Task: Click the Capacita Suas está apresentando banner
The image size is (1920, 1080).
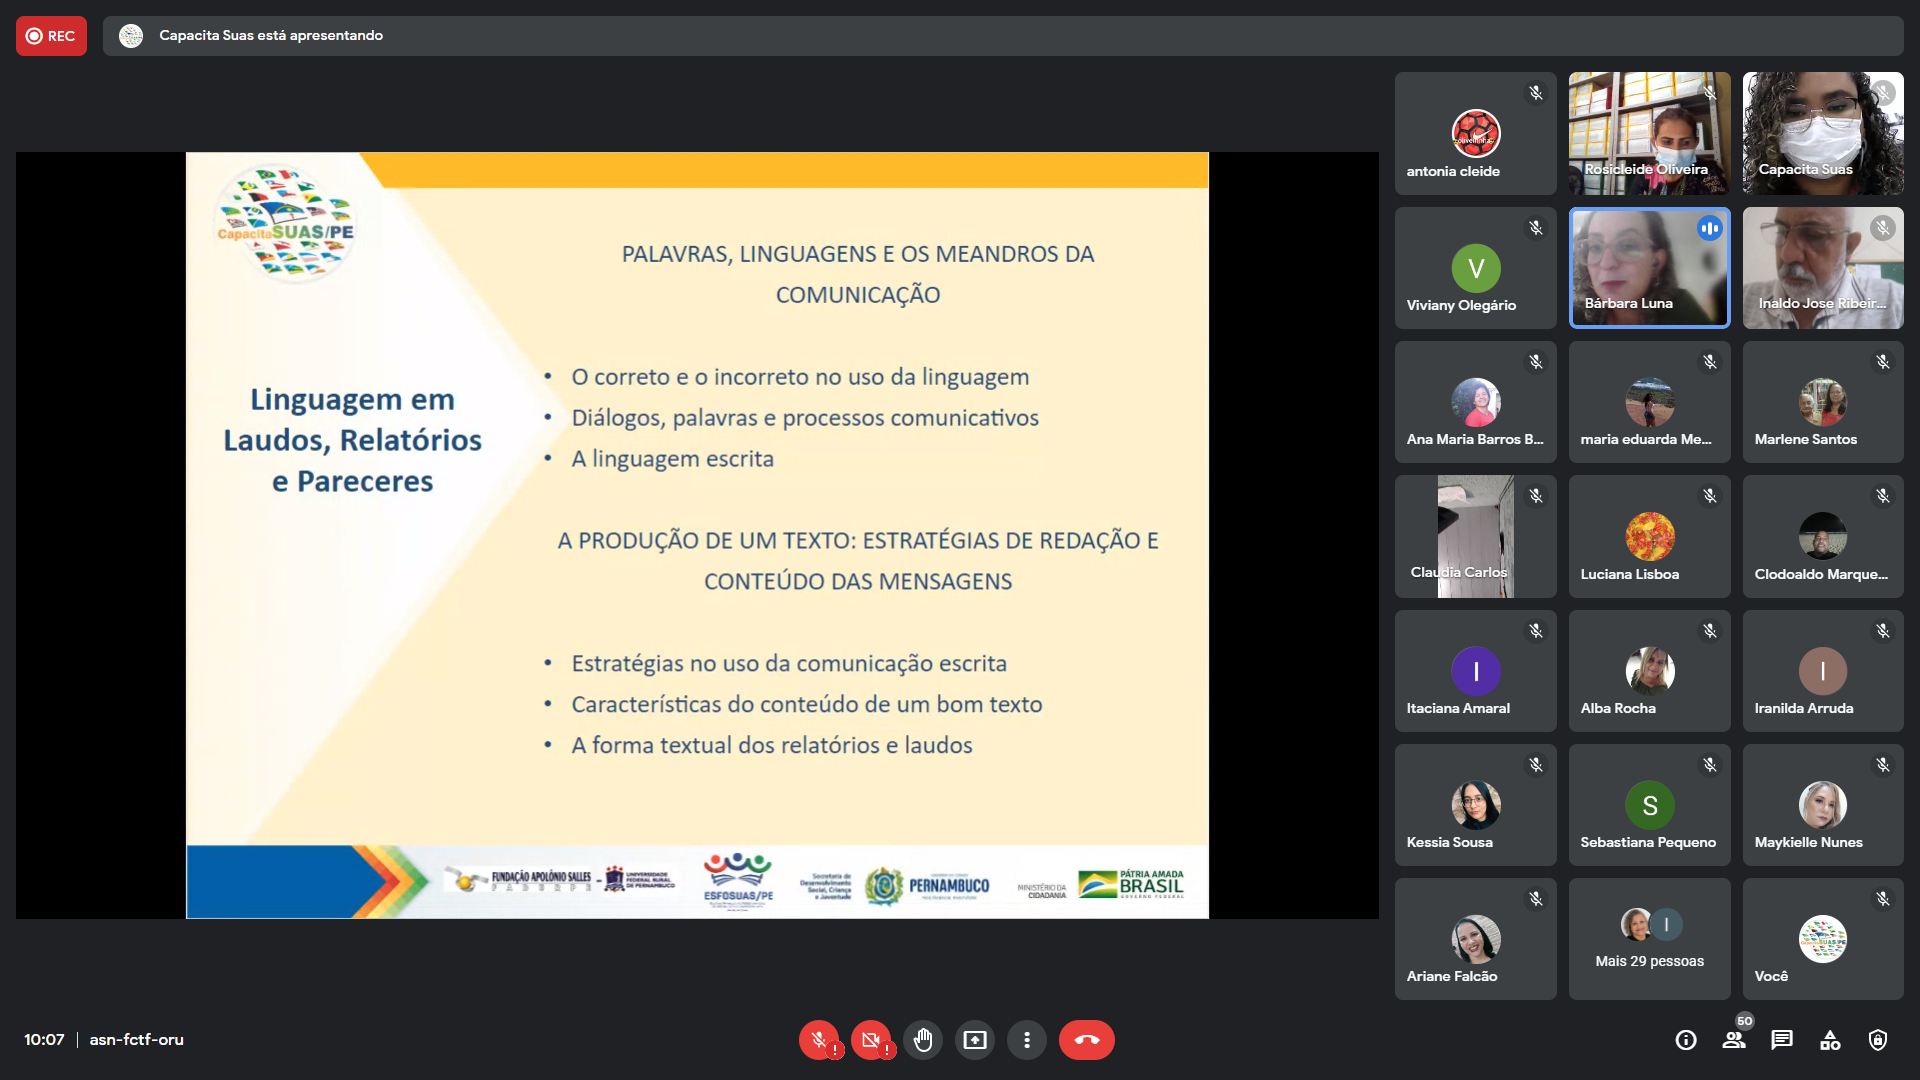Action: pos(270,36)
